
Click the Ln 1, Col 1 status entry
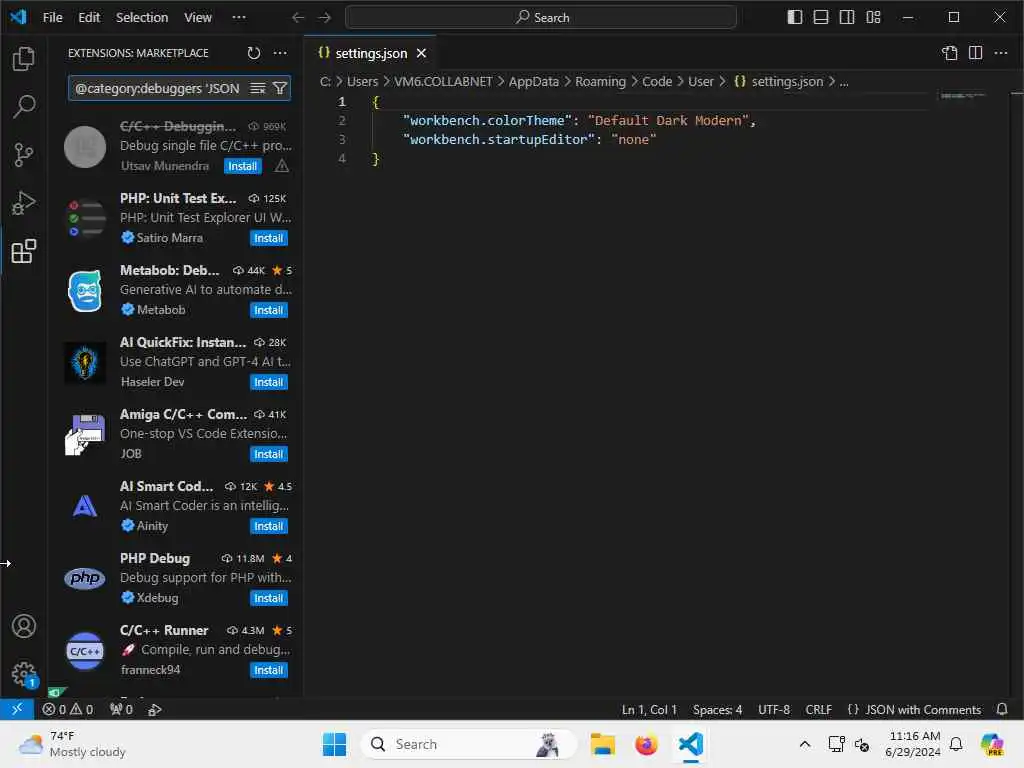pyautogui.click(x=649, y=710)
